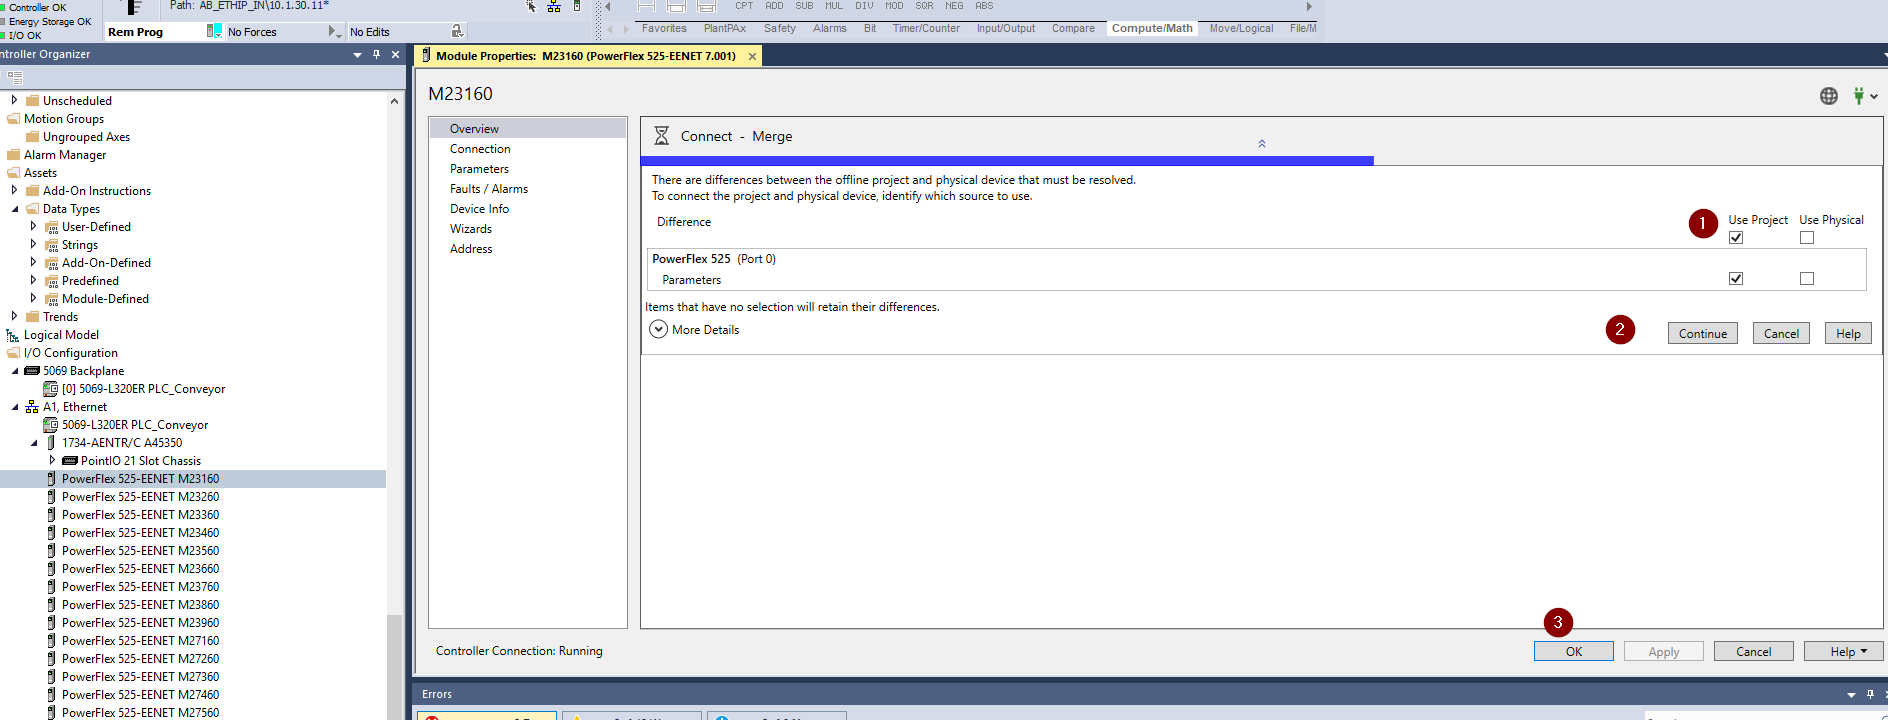Image resolution: width=1888 pixels, height=720 pixels.
Task: Click the globe language icon in module header
Action: 1828,96
